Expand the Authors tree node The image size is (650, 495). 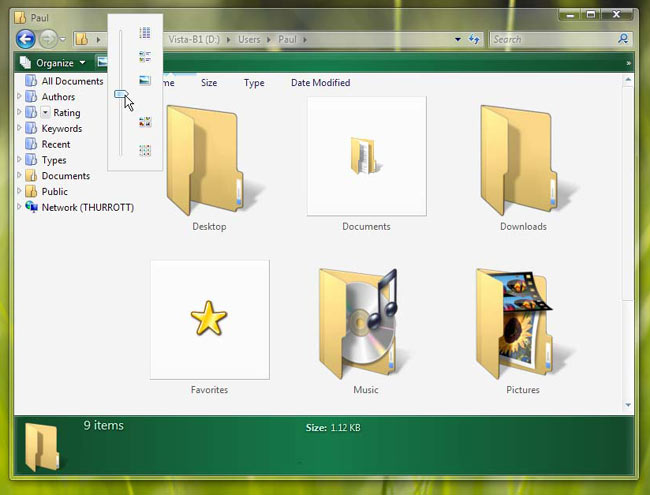pos(19,97)
